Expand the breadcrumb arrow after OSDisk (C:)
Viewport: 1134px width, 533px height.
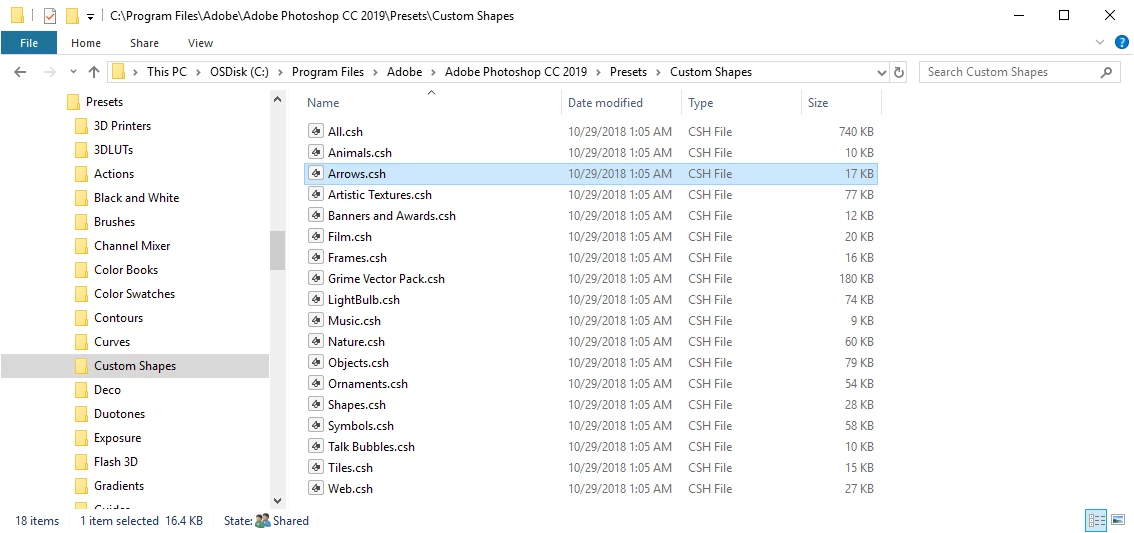tap(281, 72)
